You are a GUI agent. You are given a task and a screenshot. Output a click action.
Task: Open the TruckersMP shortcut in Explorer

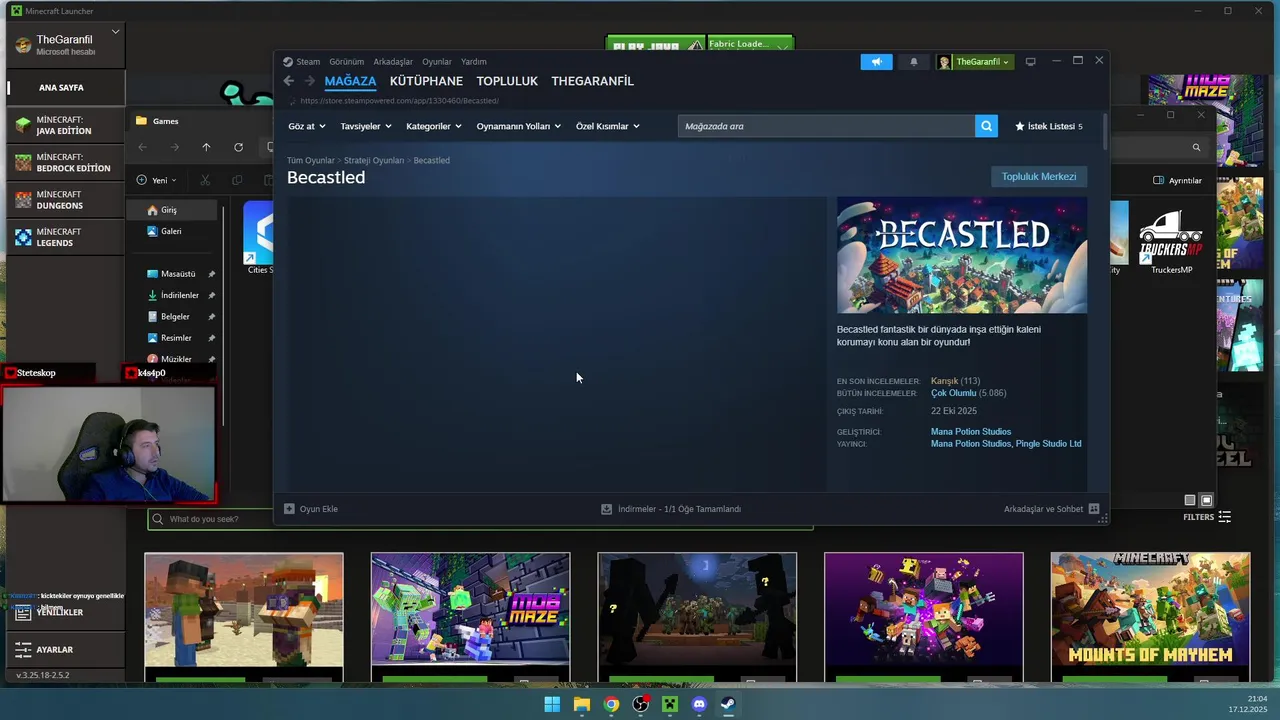(x=1171, y=241)
